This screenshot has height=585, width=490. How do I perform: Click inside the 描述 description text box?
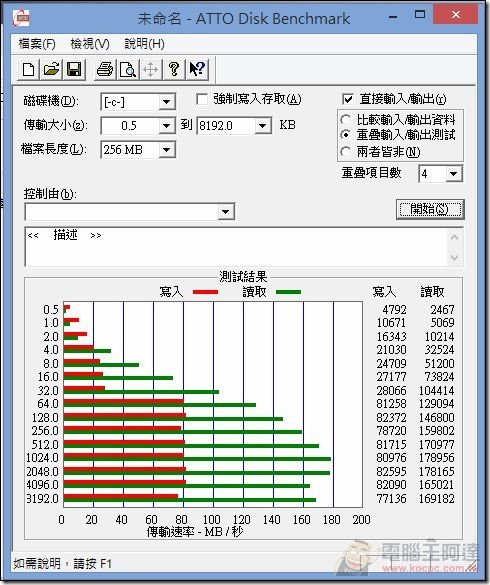click(x=236, y=247)
